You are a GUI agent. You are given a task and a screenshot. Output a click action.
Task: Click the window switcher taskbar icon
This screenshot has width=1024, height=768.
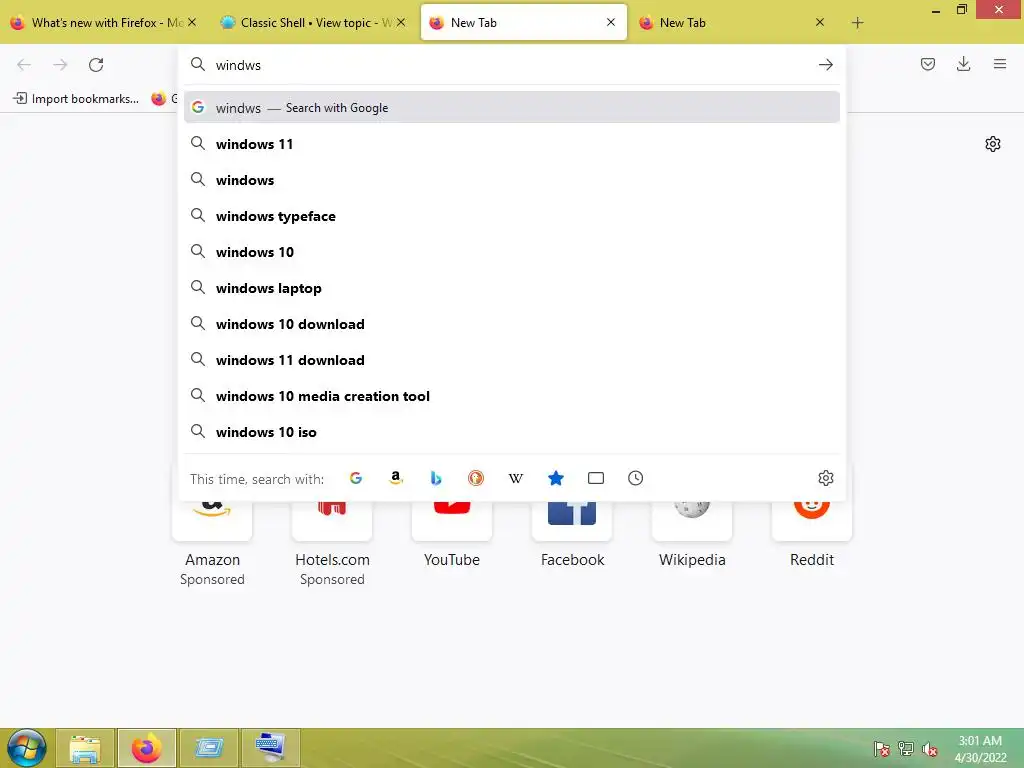208,748
